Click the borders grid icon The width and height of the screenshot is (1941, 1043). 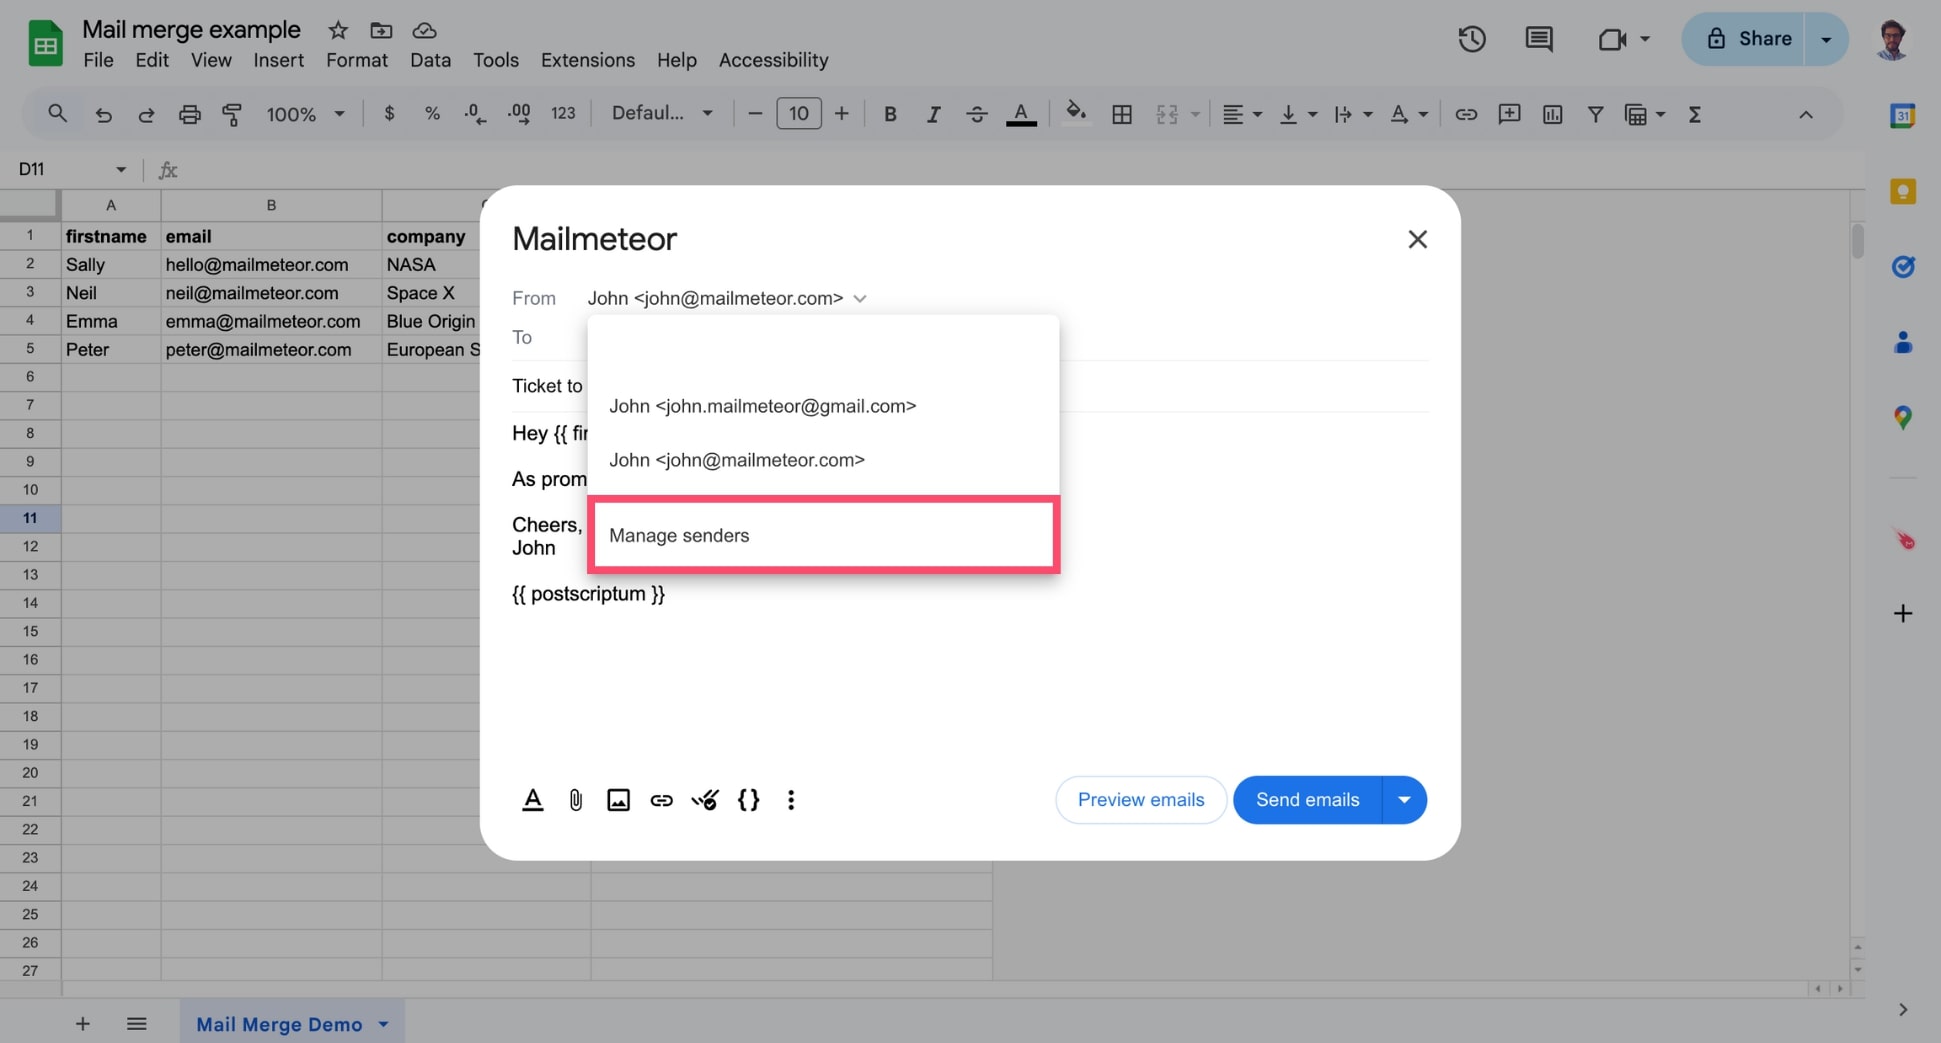1122,115
